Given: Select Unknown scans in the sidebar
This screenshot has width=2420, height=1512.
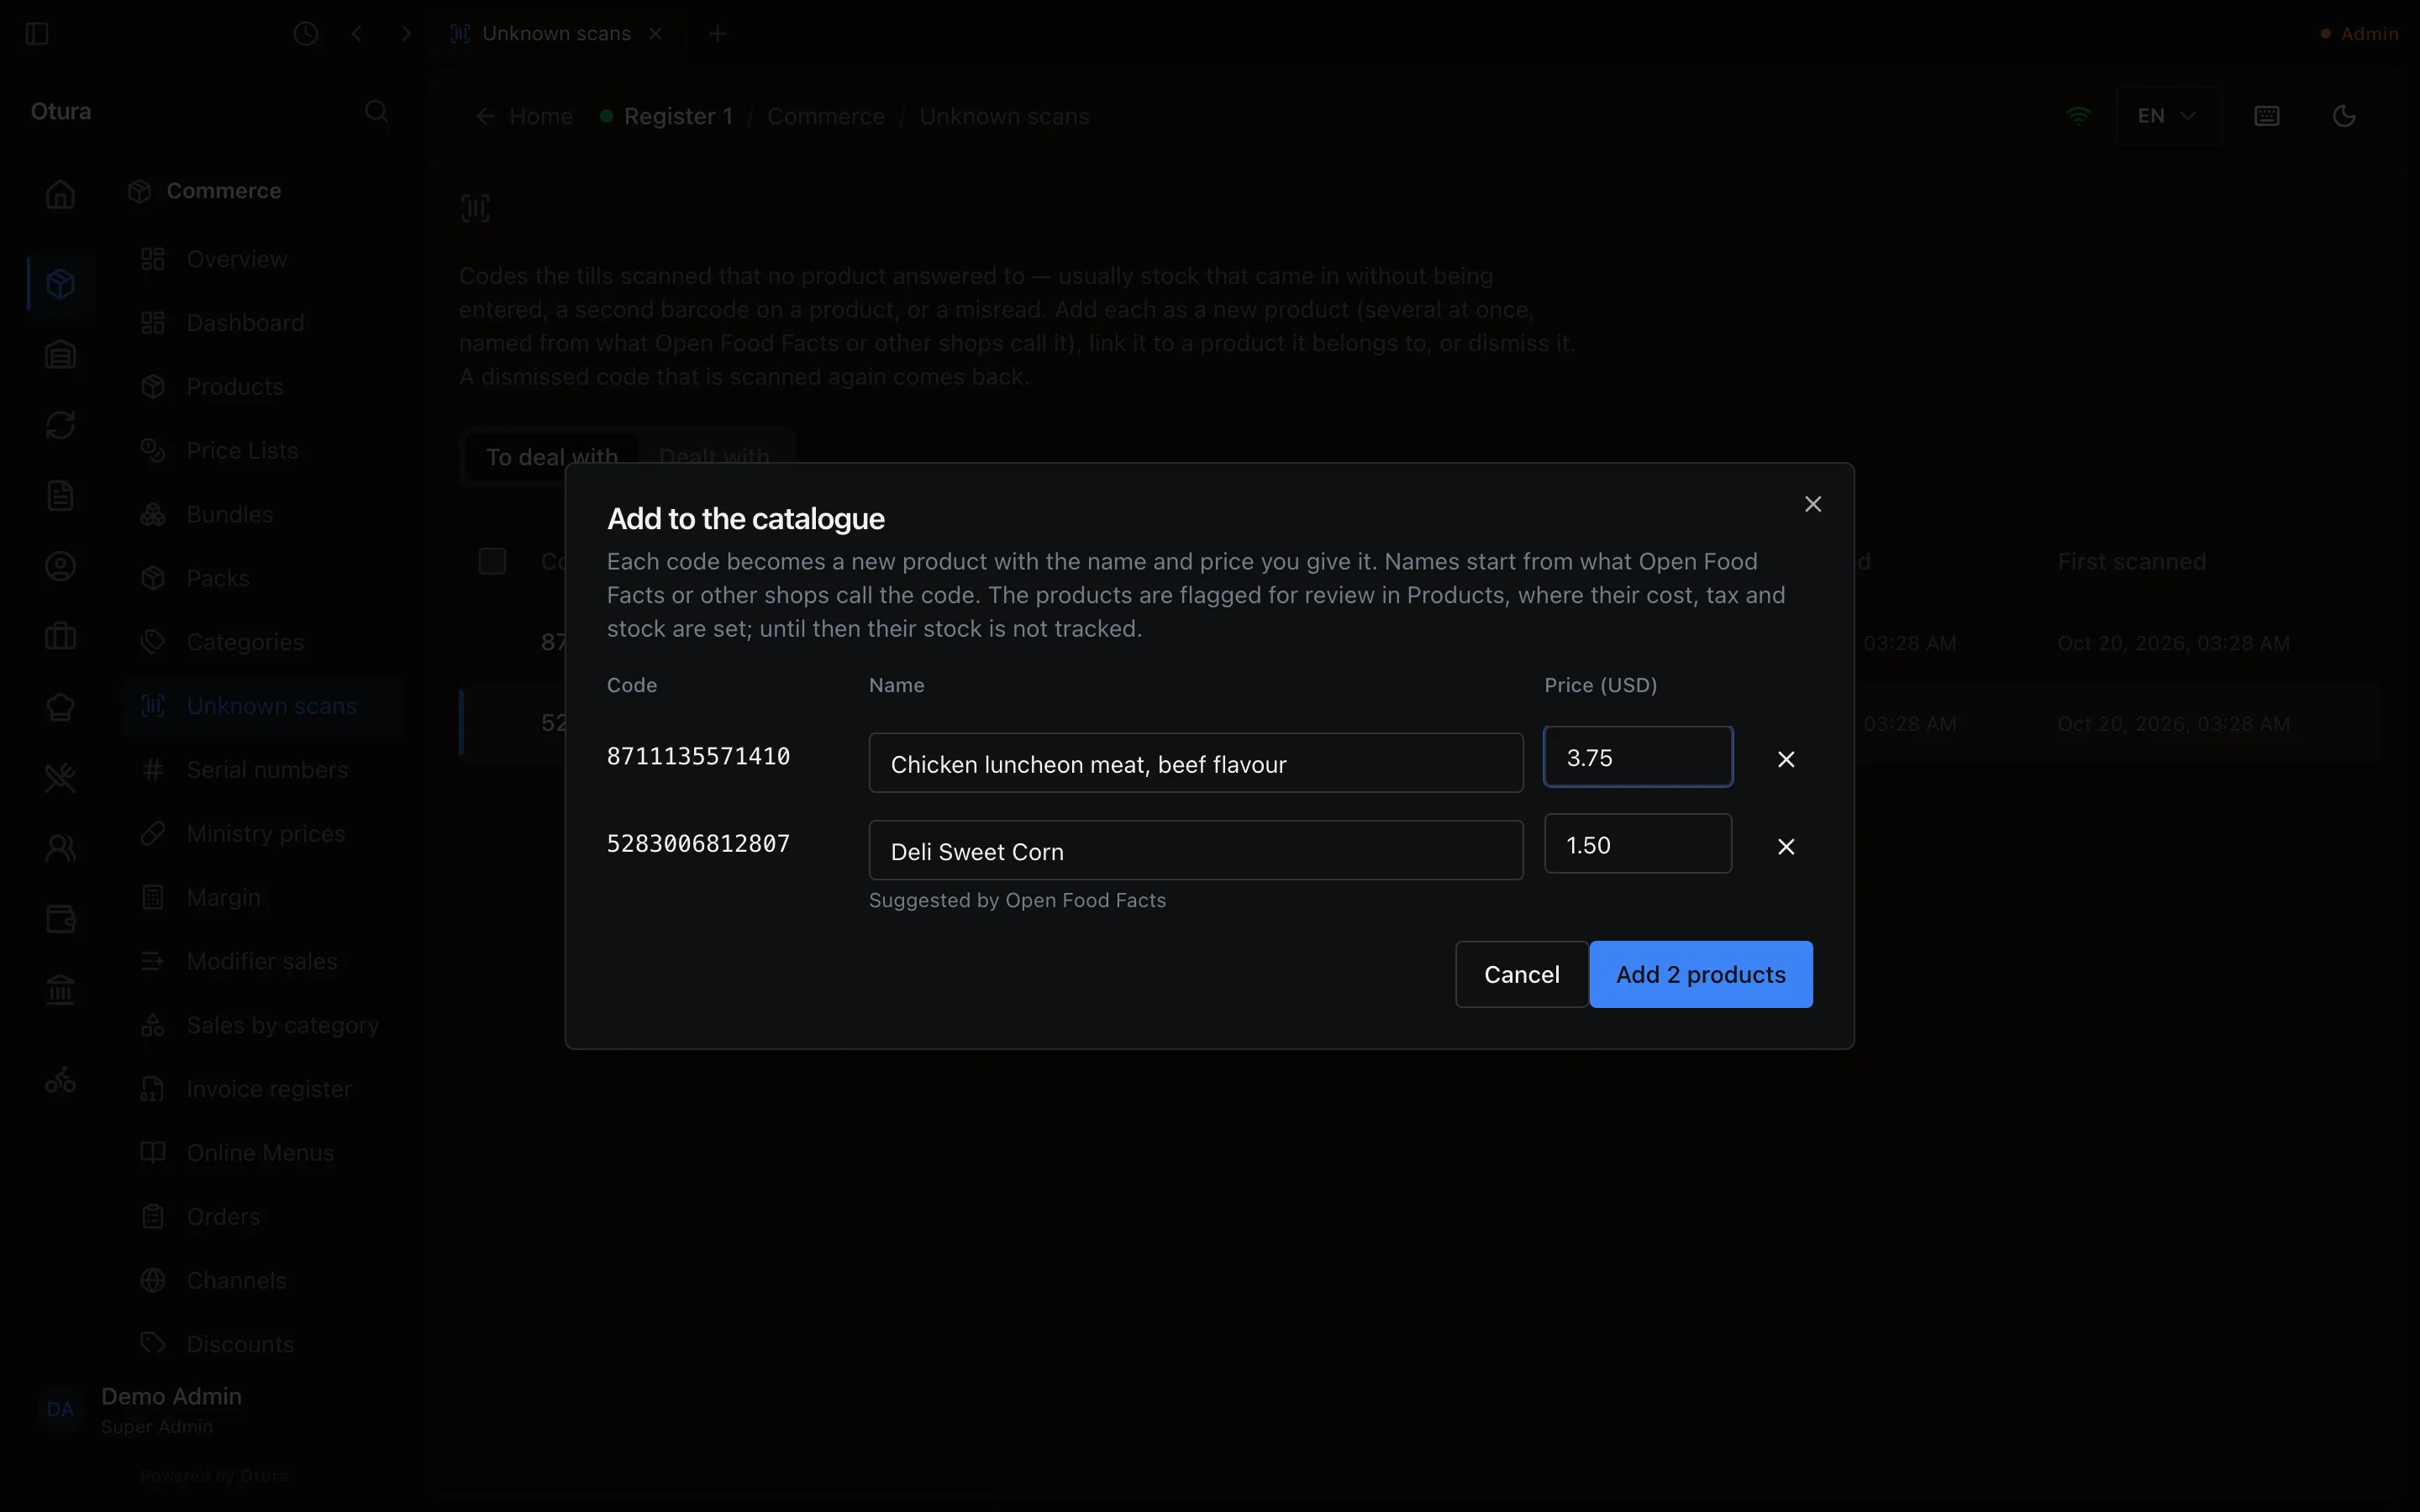Looking at the screenshot, I should (x=265, y=706).
